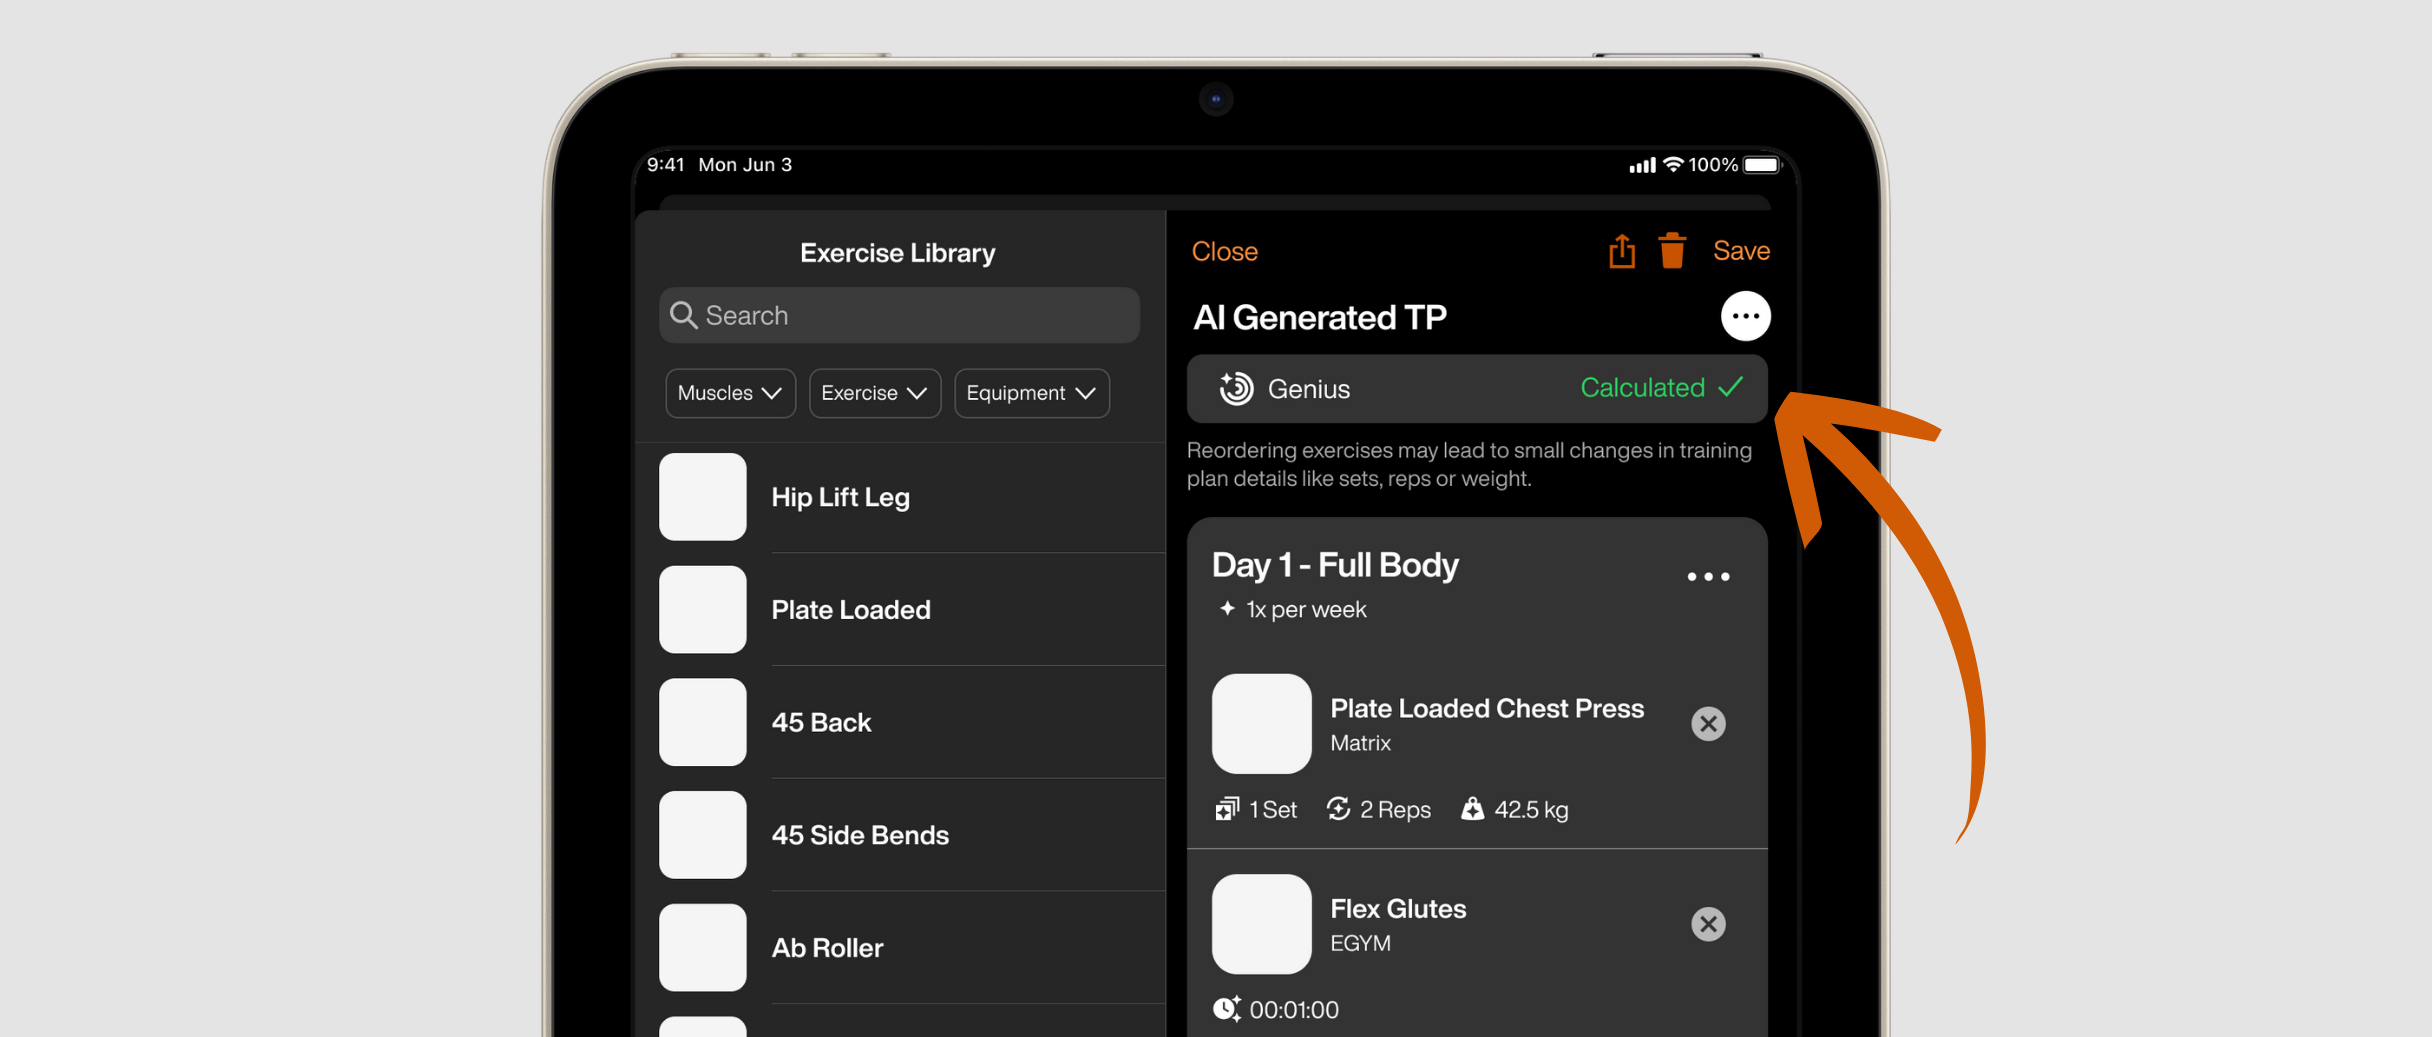Expand the Exercise filter dropdown
Viewport: 2432px width, 1037px height.
click(x=874, y=393)
